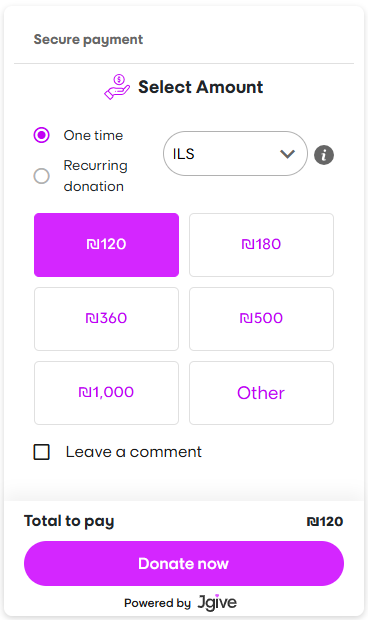Click the Secure payment header
This screenshot has height=620, width=368.
point(88,40)
